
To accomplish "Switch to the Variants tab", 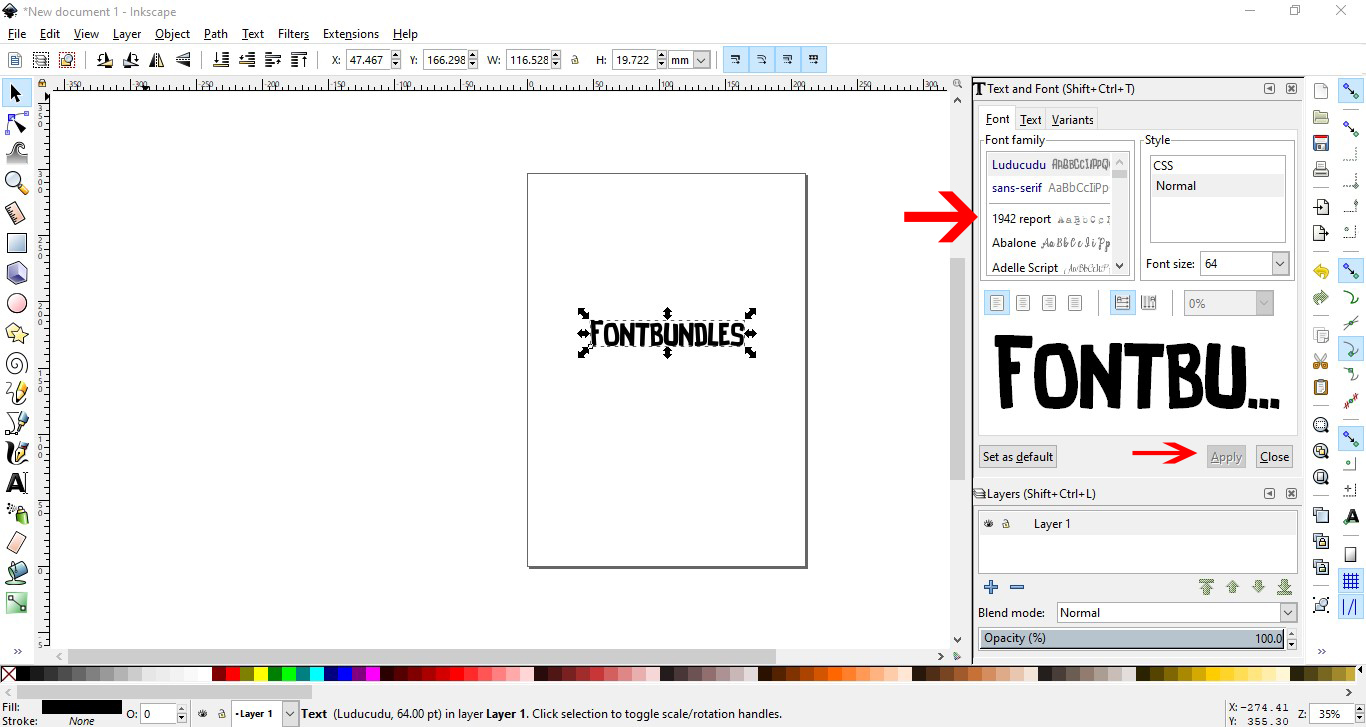I will 1072,119.
